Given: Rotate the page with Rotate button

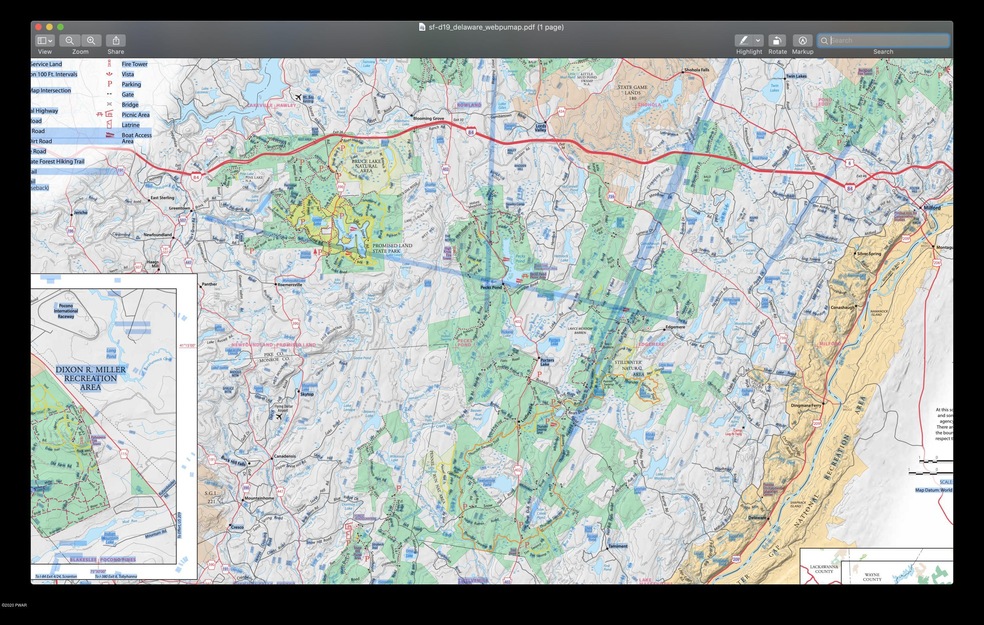Looking at the screenshot, I should click(x=777, y=40).
